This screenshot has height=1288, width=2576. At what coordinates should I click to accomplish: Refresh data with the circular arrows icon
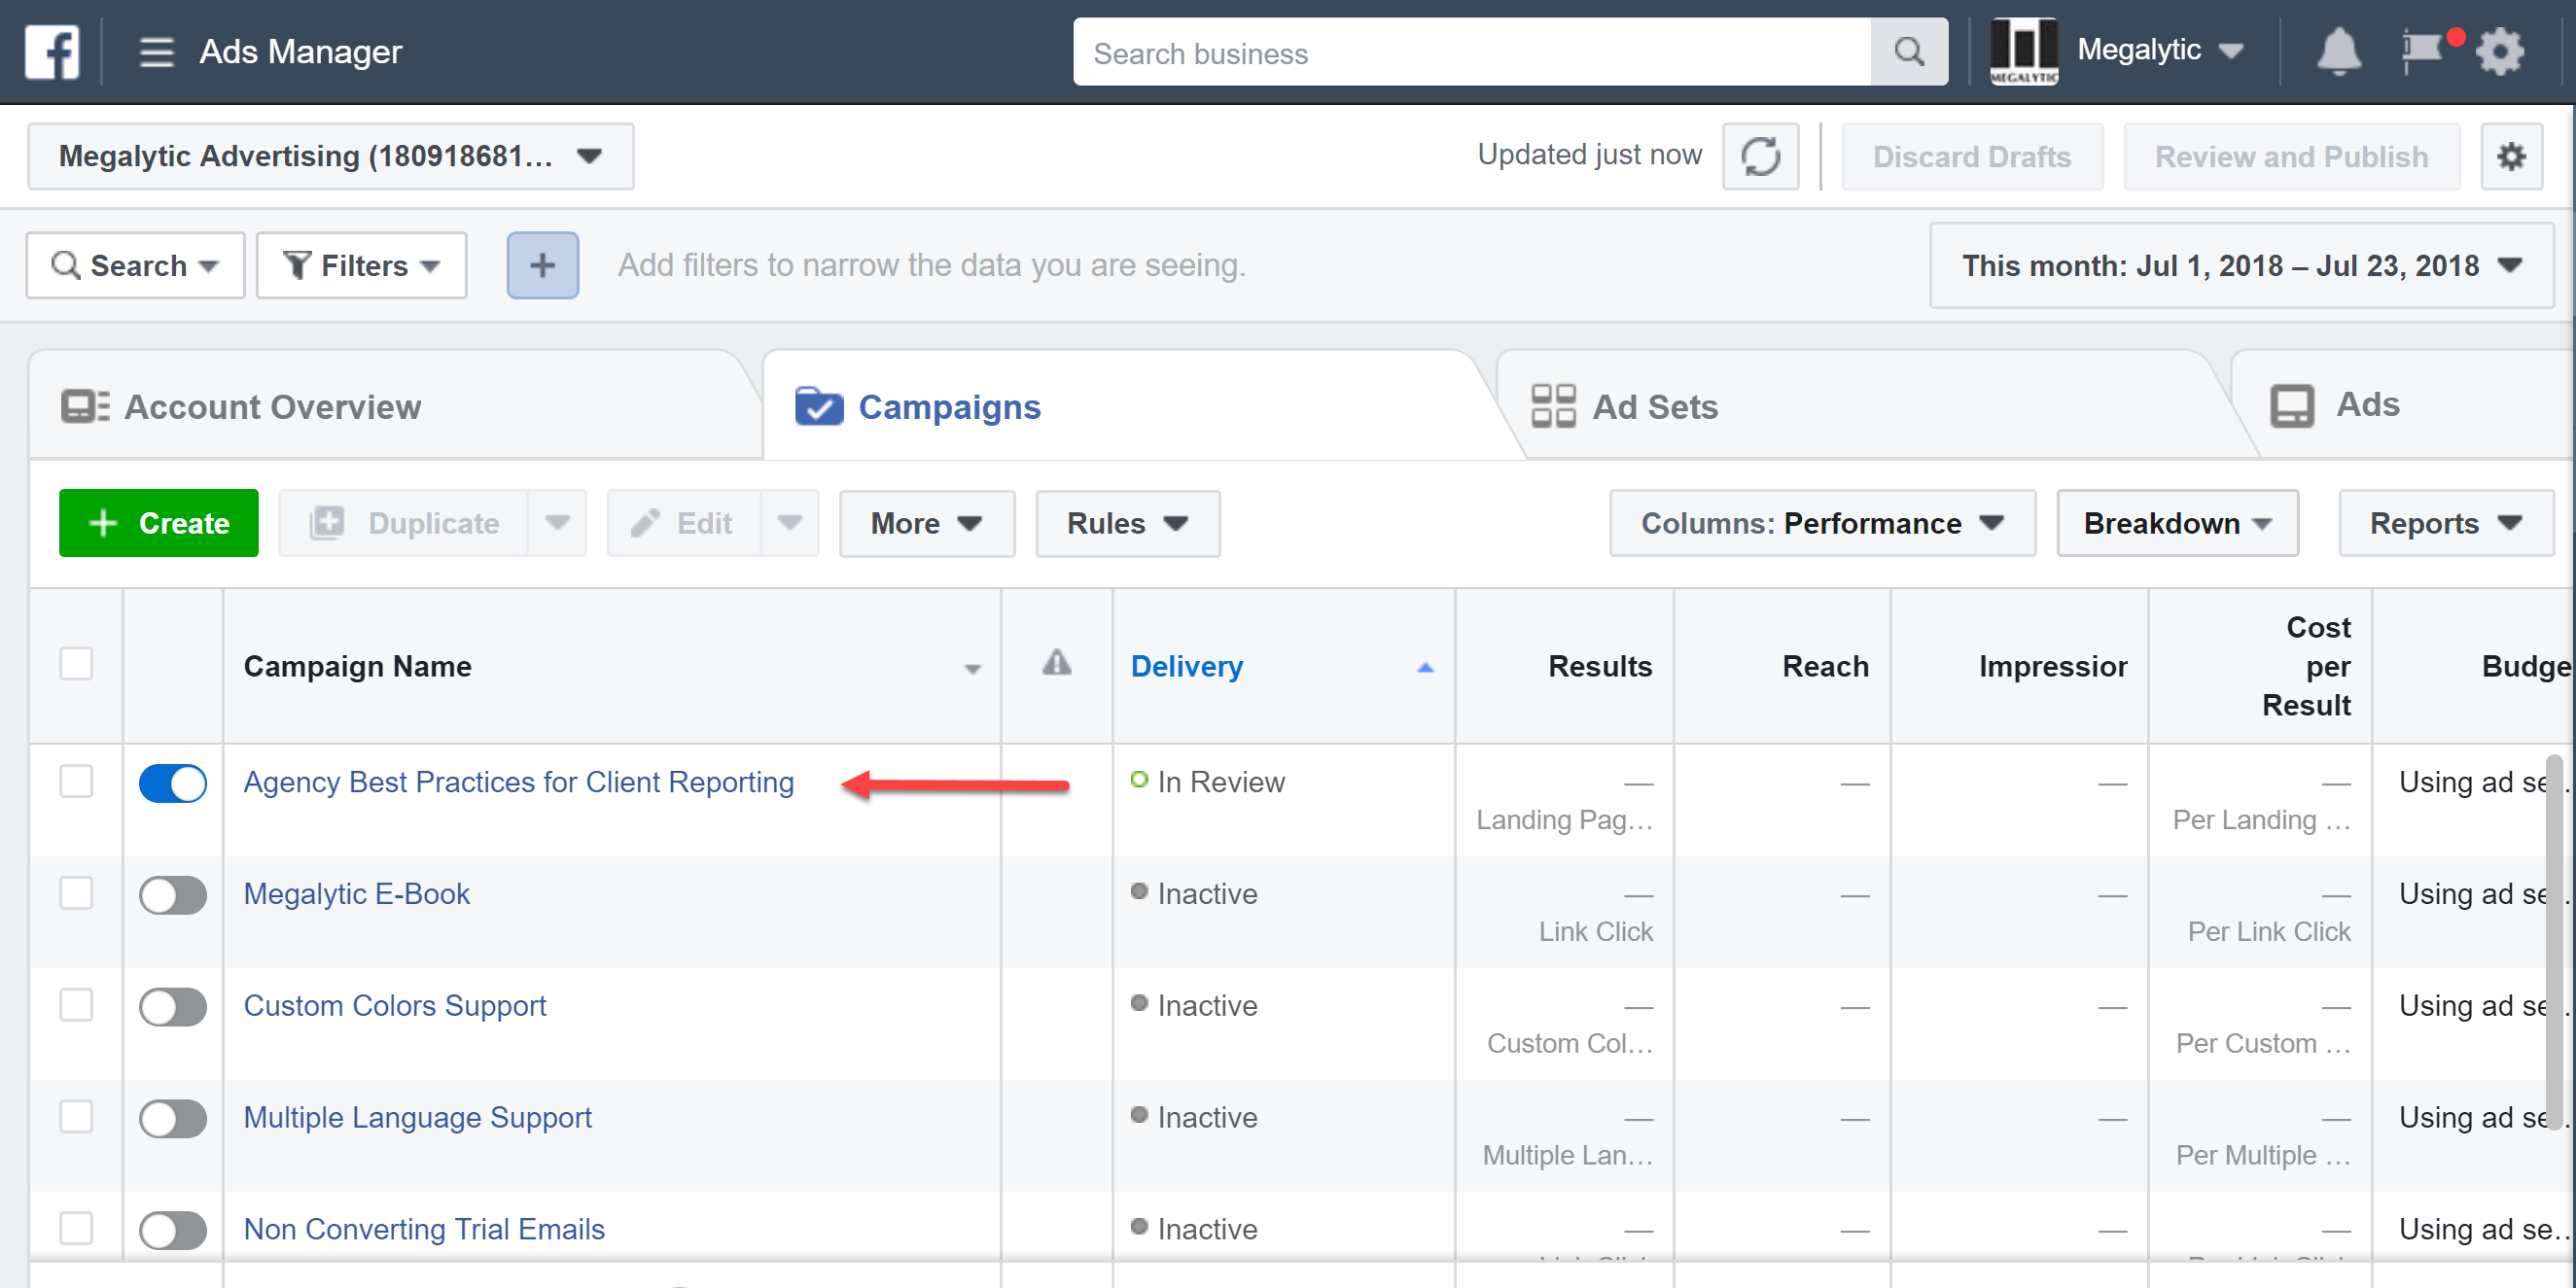pos(1760,157)
